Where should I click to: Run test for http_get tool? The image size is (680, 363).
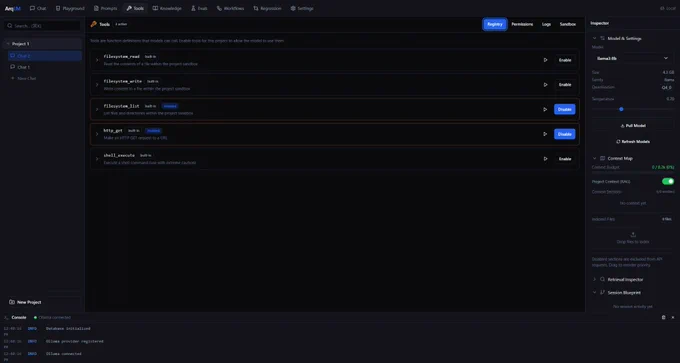click(x=545, y=134)
